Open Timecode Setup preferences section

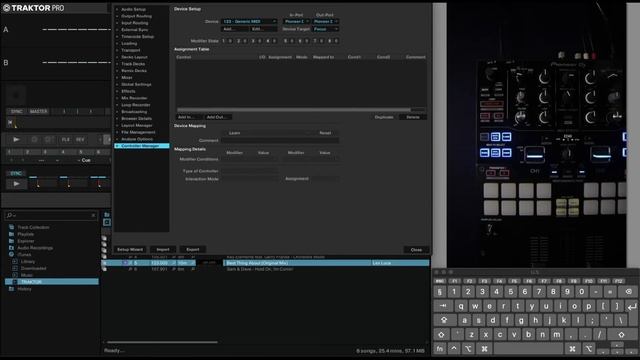pos(138,36)
